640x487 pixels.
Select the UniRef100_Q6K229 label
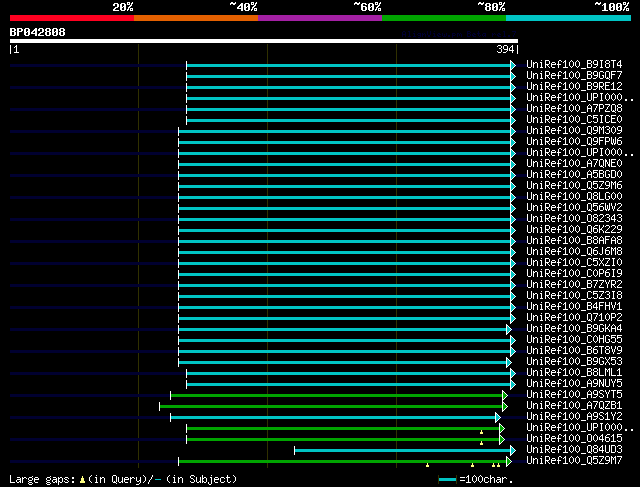574,230
